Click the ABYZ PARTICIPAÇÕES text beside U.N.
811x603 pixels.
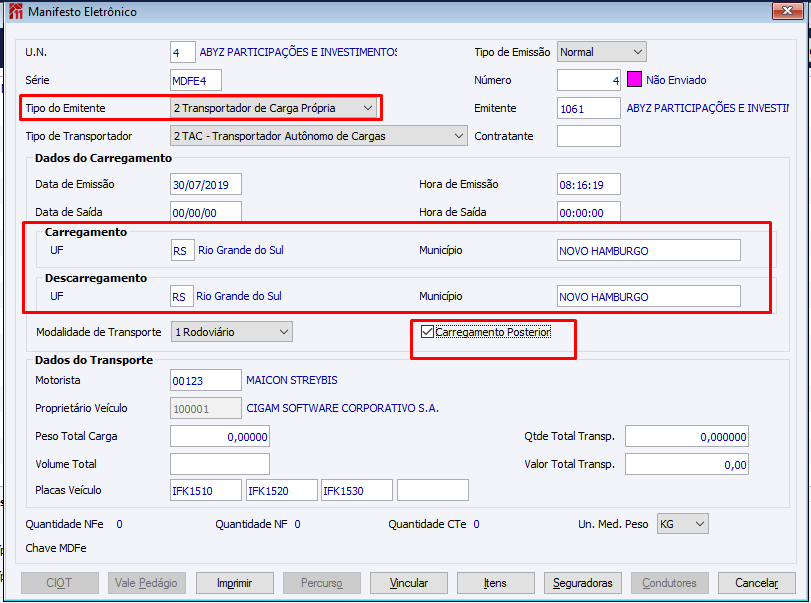pos(298,52)
